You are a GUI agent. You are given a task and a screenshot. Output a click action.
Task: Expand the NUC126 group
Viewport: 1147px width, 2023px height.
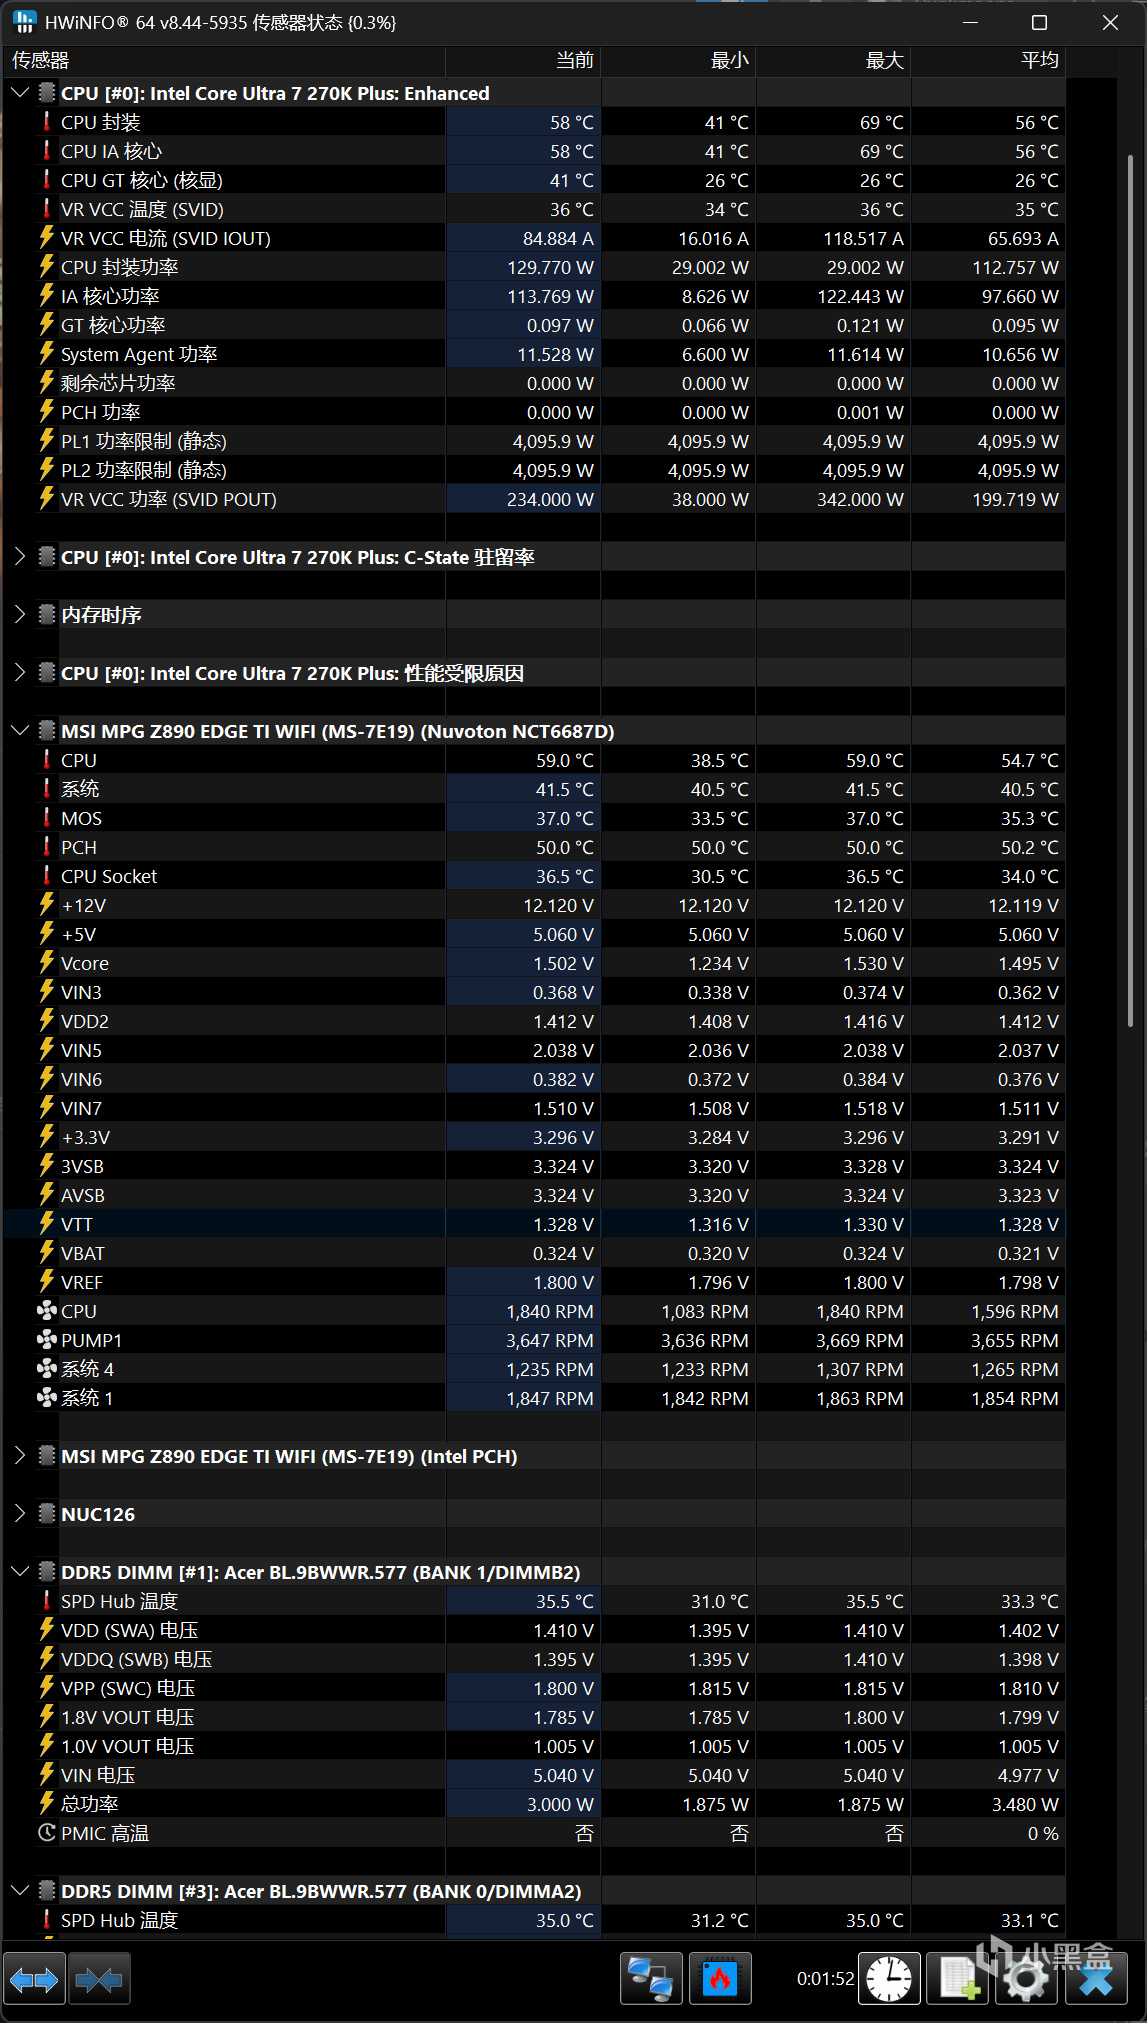tap(19, 1514)
